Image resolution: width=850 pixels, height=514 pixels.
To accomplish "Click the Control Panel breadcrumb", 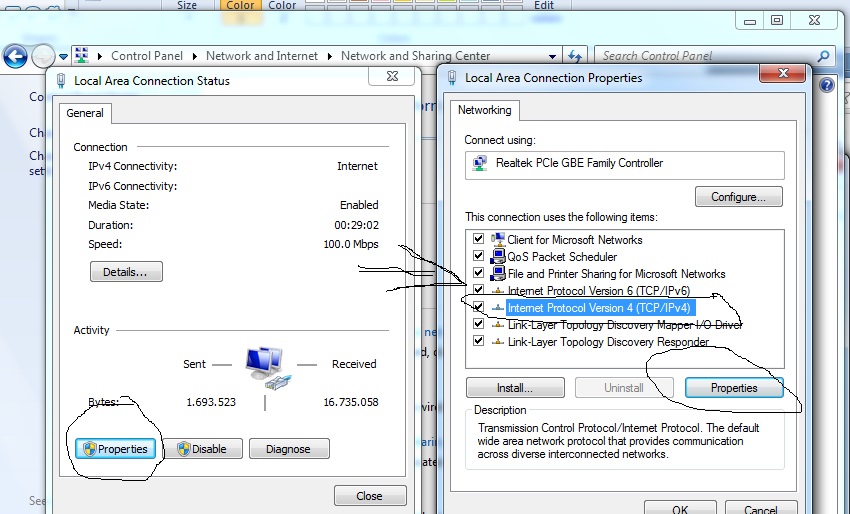I will 146,56.
